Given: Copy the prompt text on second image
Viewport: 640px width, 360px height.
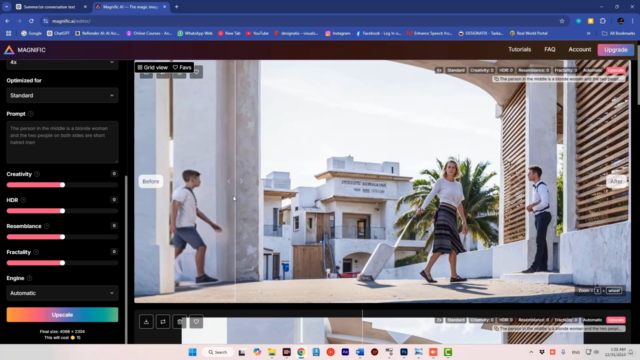Looking at the screenshot, I should [496, 329].
